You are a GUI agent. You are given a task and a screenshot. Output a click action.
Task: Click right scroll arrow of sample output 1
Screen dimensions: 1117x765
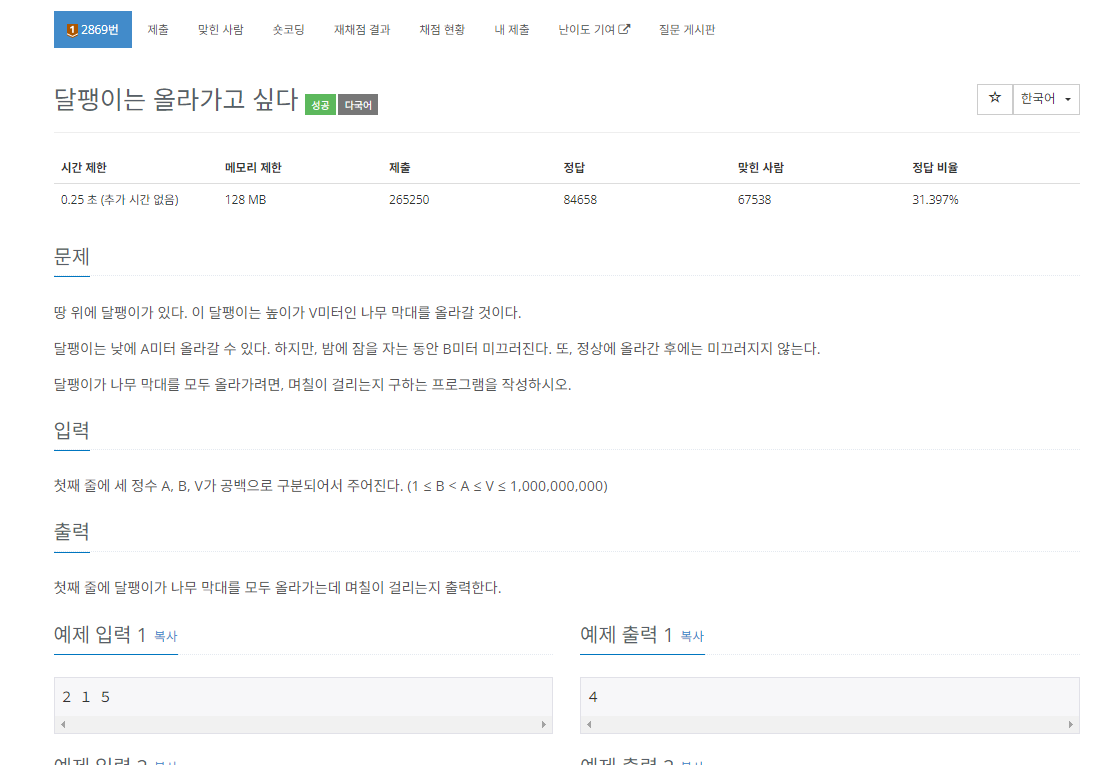click(x=1071, y=724)
